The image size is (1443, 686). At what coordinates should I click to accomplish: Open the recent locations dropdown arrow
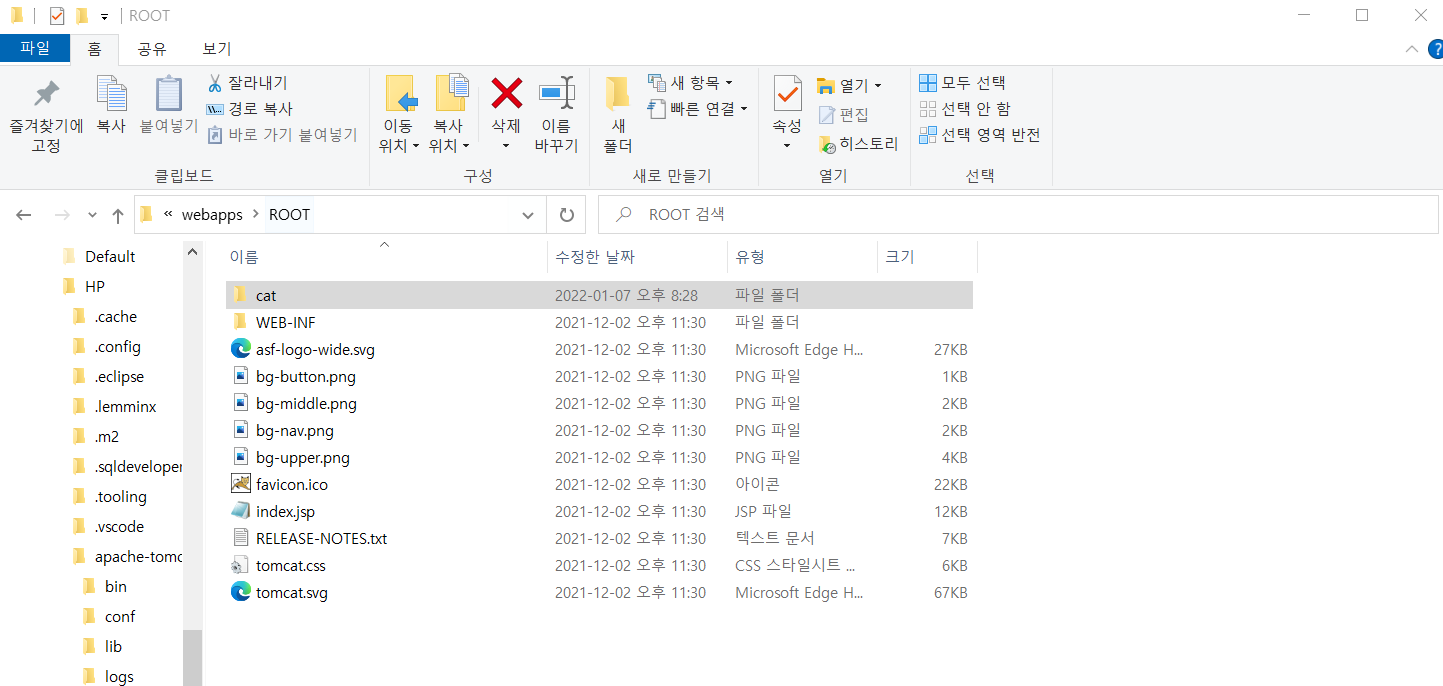point(92,215)
